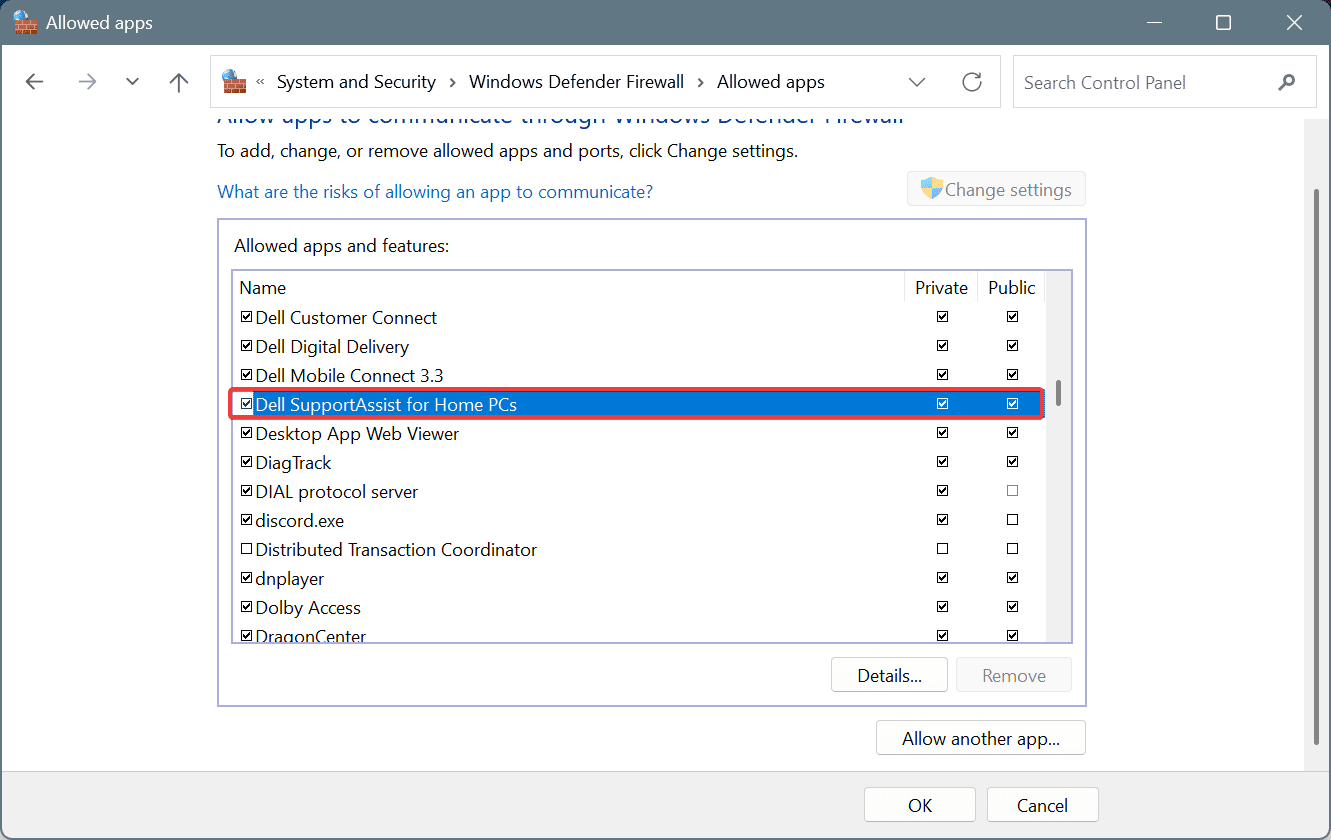Expand the address bar history dropdown
Image resolution: width=1331 pixels, height=840 pixels.
tap(916, 82)
